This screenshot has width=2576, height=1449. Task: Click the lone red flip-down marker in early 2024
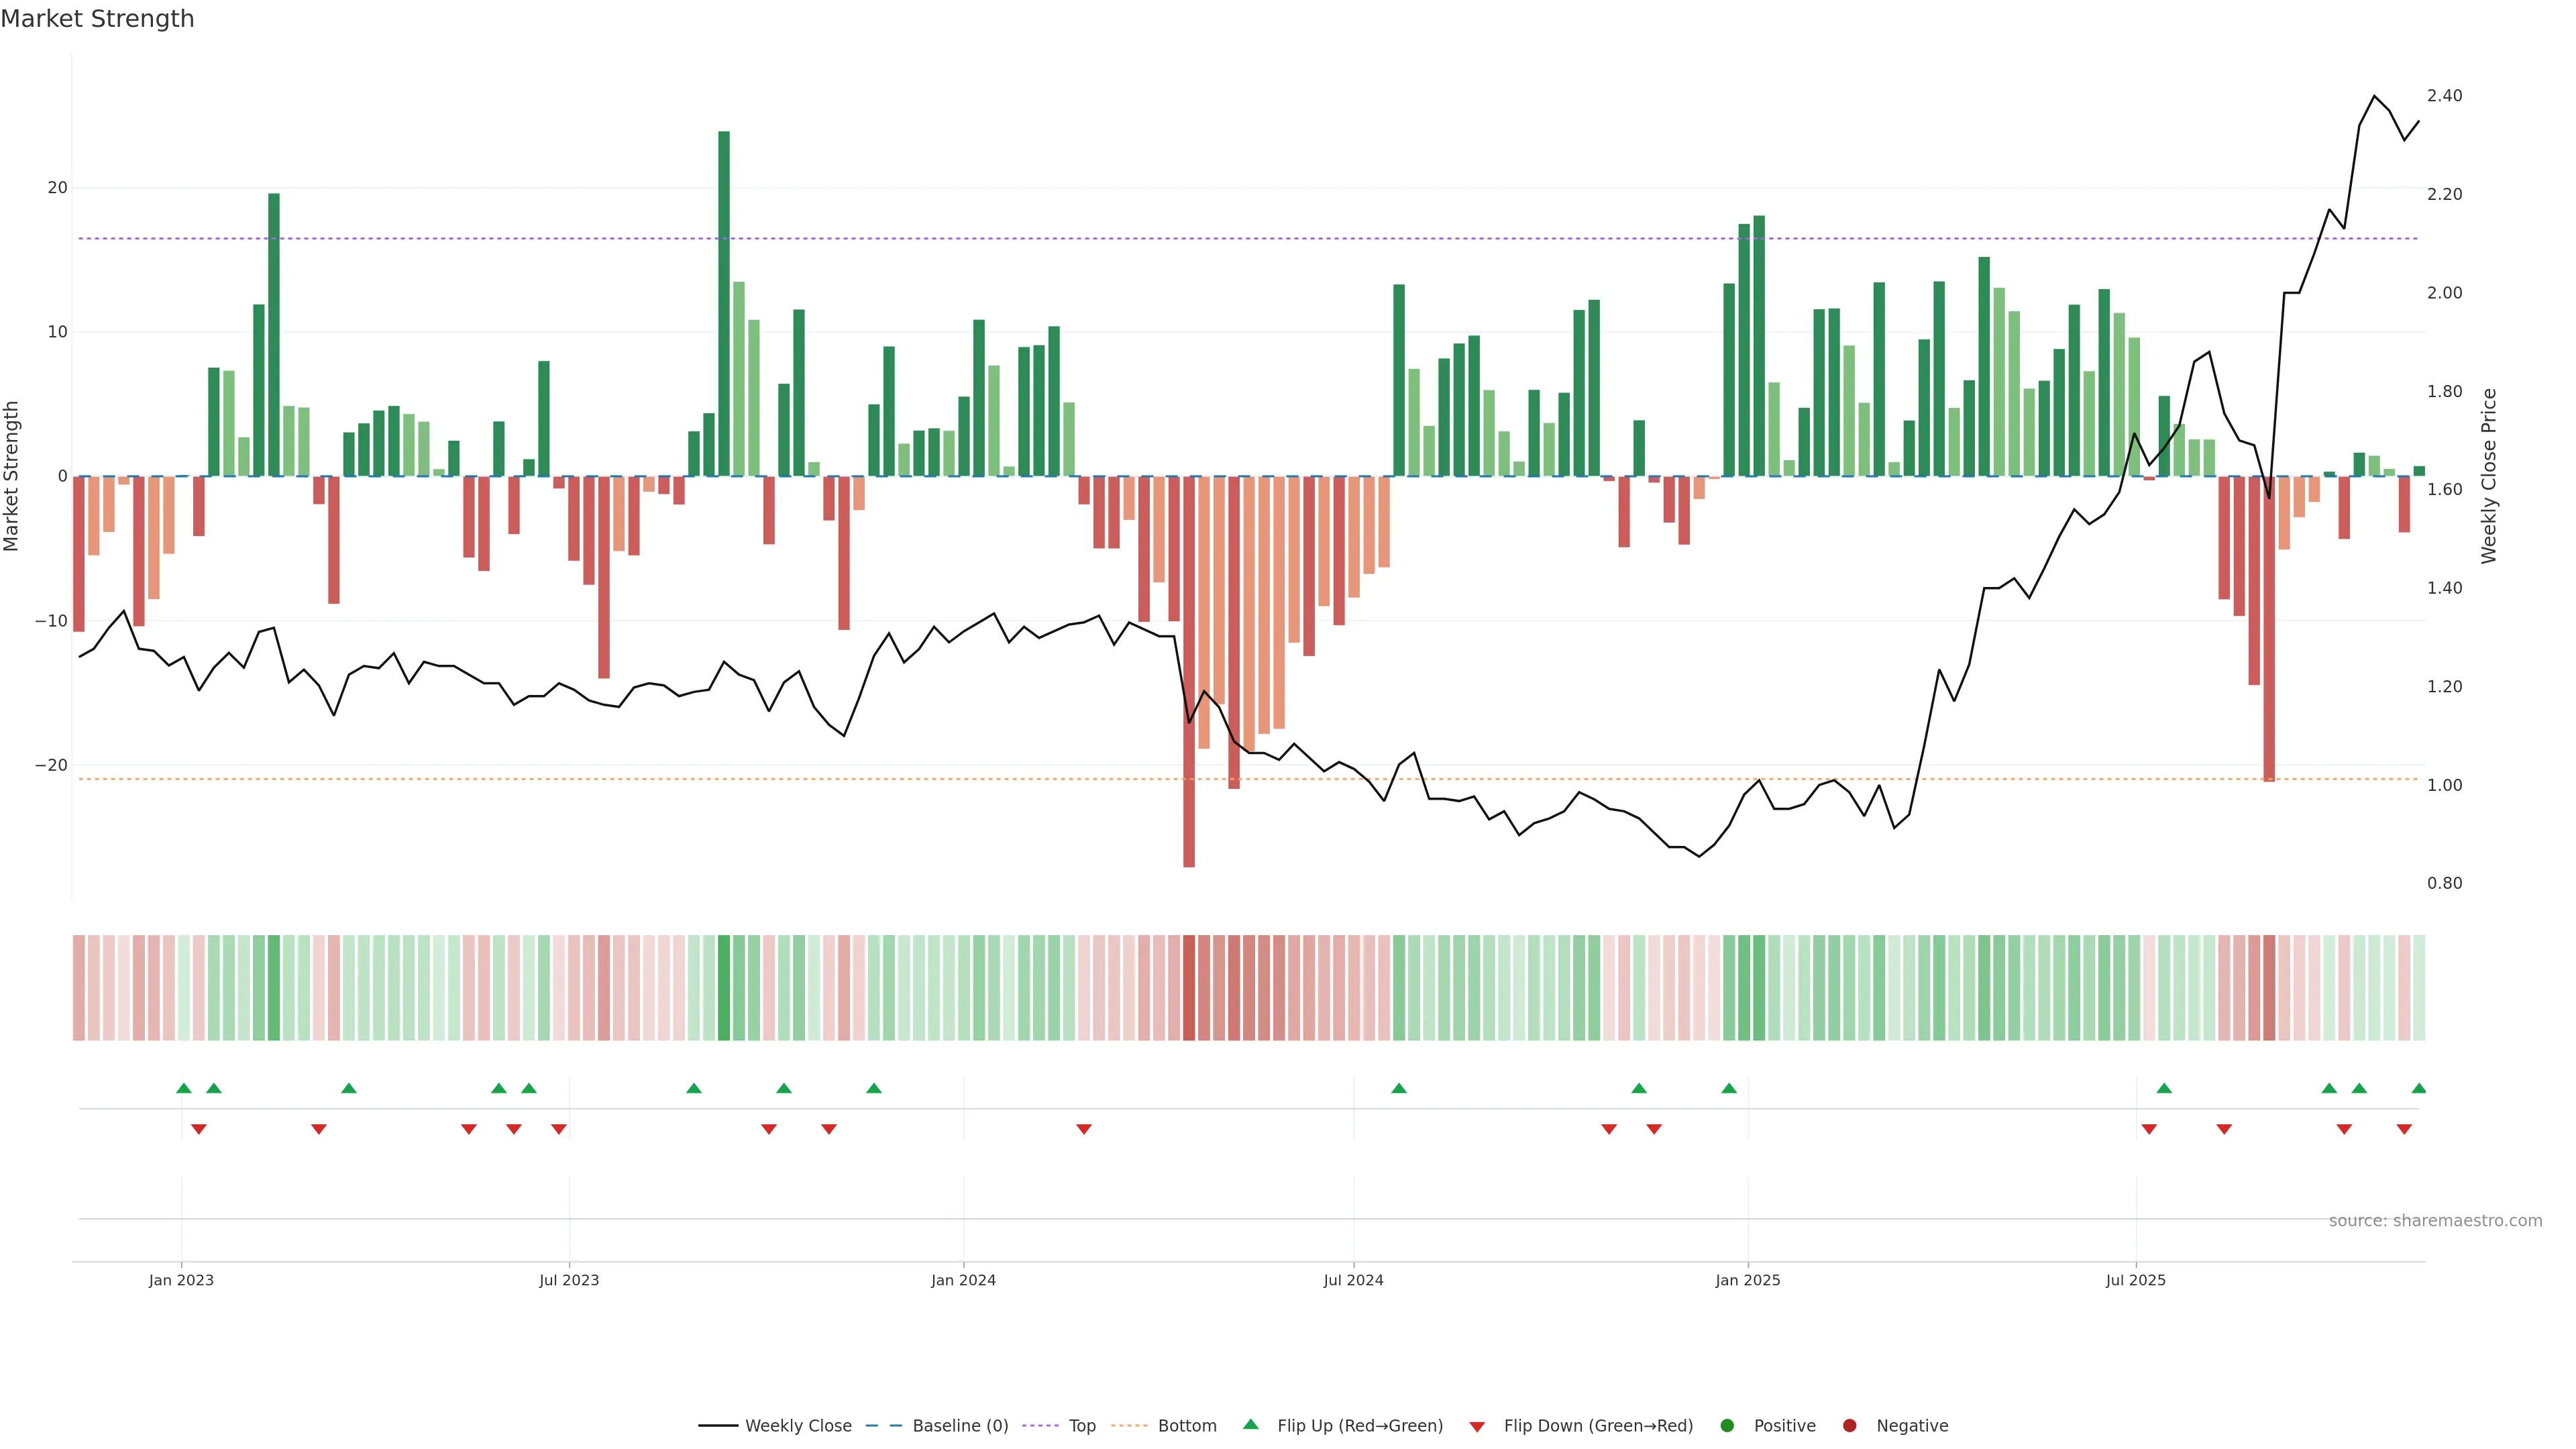(1084, 1129)
